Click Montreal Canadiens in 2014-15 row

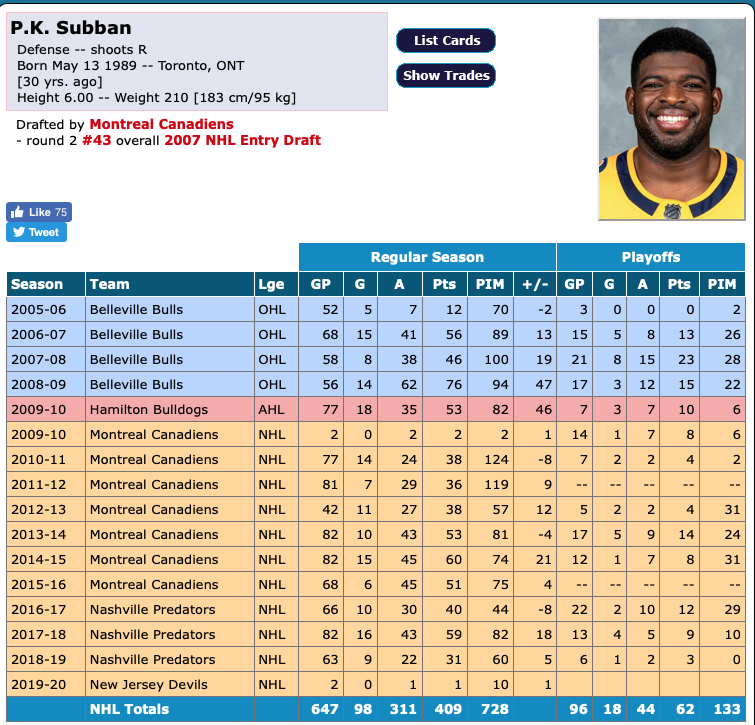[154, 560]
